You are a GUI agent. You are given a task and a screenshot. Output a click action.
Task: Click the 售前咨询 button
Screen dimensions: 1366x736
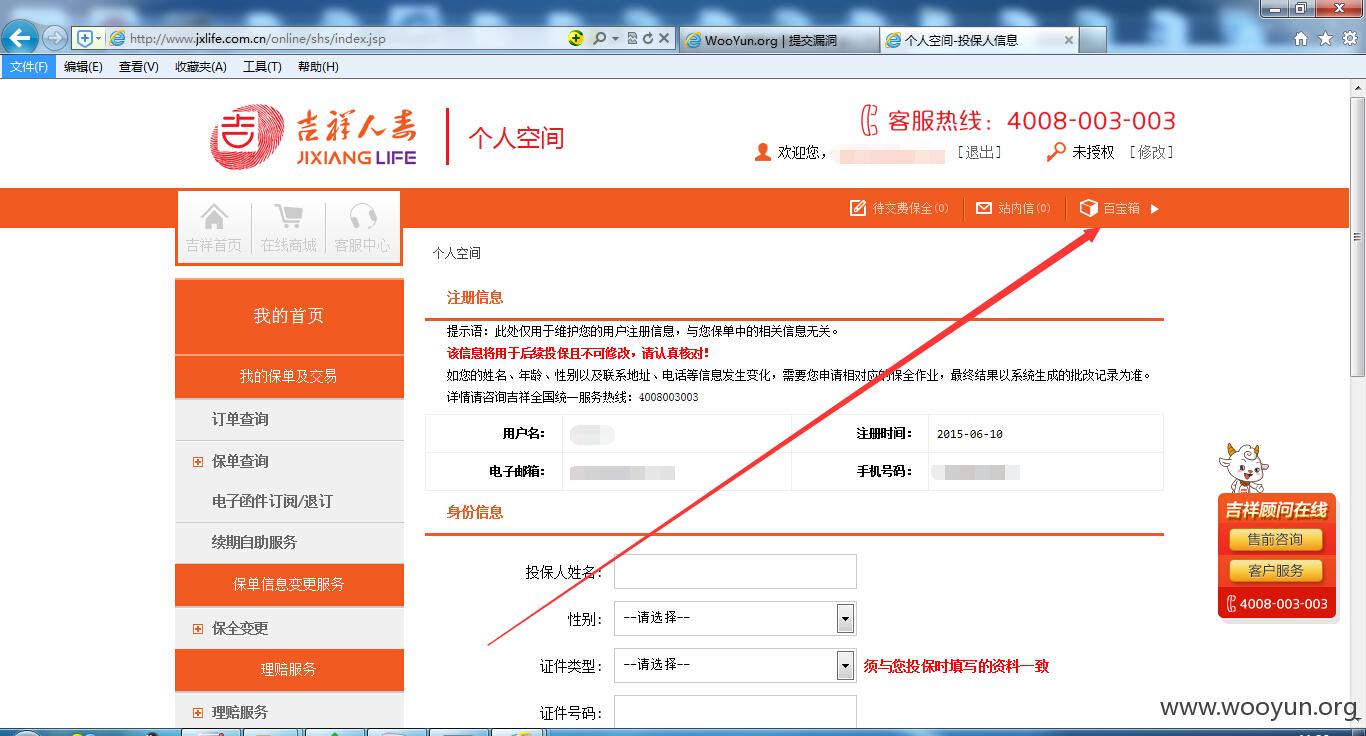(x=1275, y=539)
